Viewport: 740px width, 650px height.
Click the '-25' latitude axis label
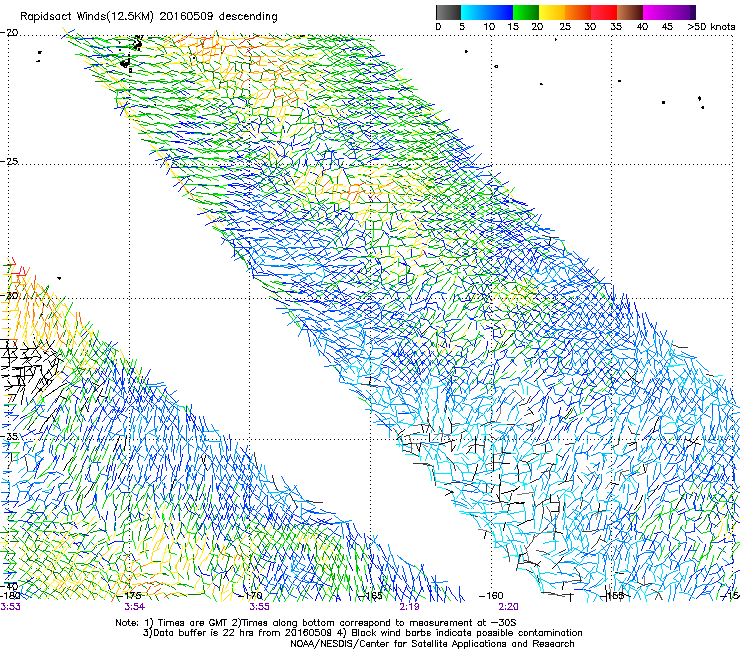10,161
